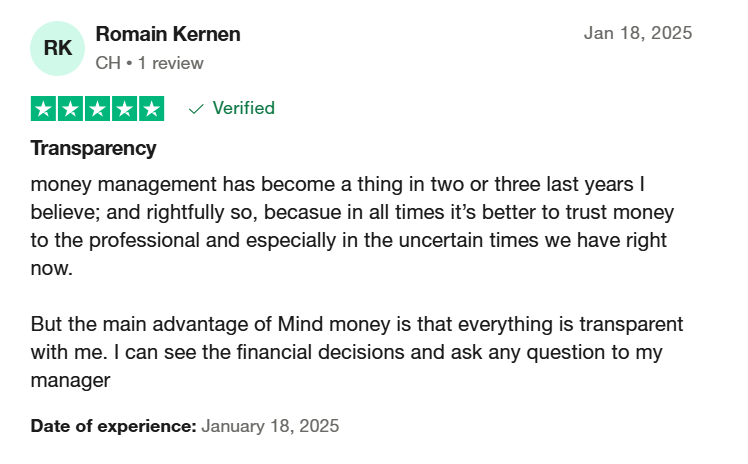Select the second green rating star

[71, 109]
